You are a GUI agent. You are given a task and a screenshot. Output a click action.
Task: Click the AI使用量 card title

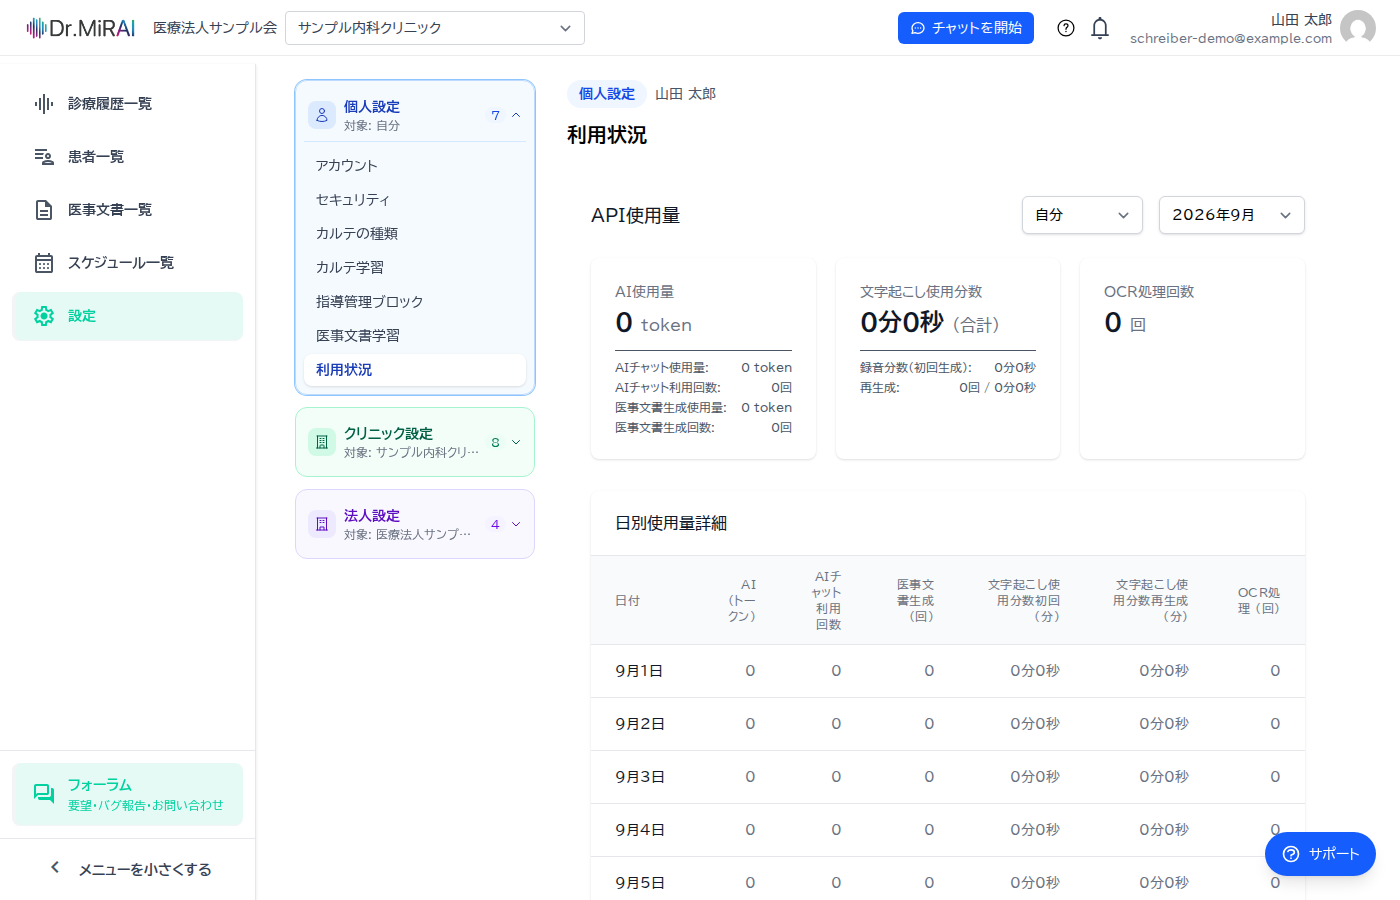pyautogui.click(x=644, y=292)
